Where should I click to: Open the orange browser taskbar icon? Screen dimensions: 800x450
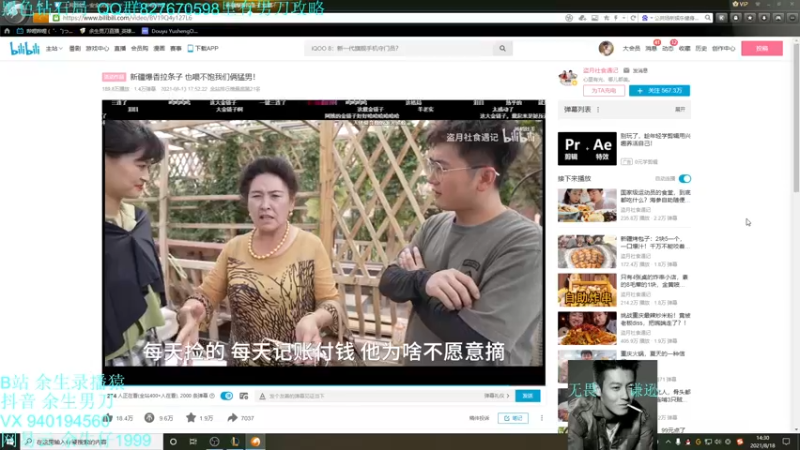pyautogui.click(x=256, y=442)
